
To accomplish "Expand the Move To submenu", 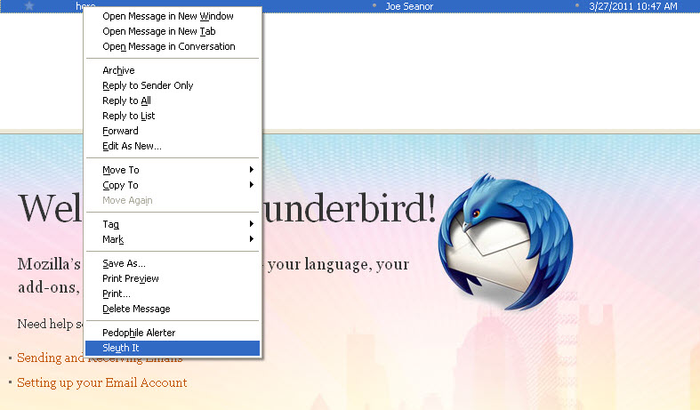I will [172, 170].
